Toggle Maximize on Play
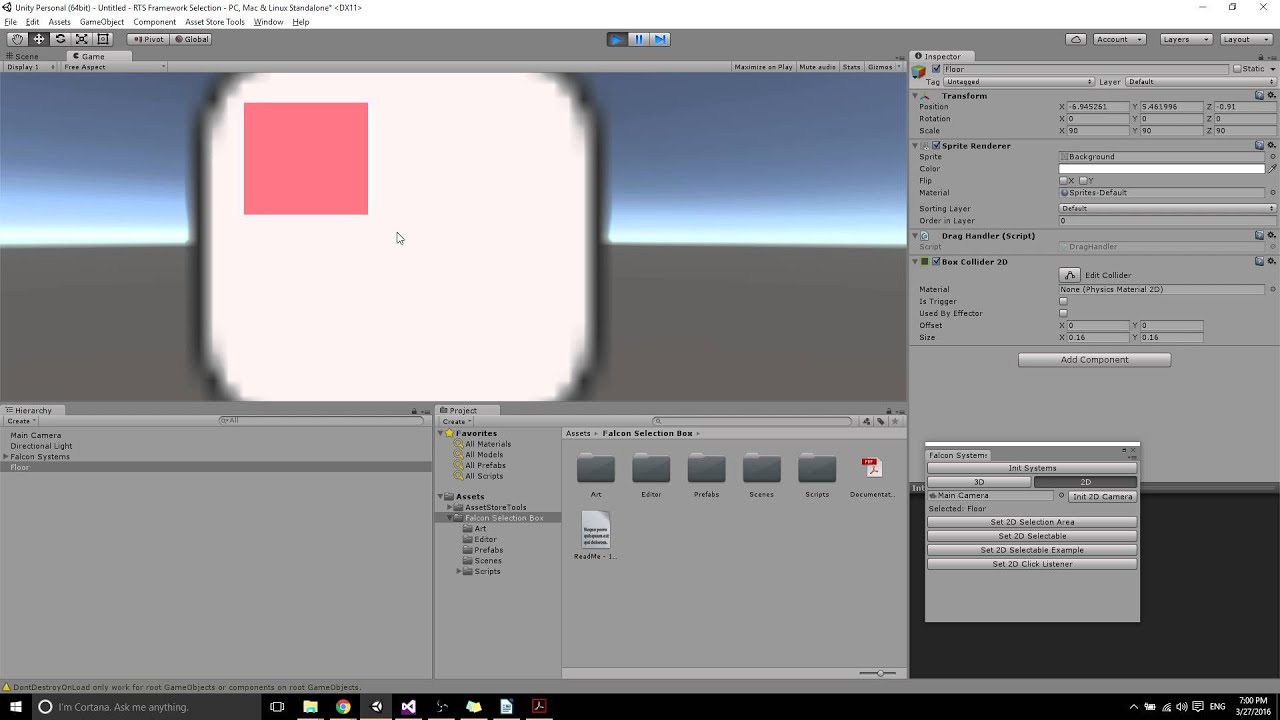The height and width of the screenshot is (720, 1280). coord(763,67)
